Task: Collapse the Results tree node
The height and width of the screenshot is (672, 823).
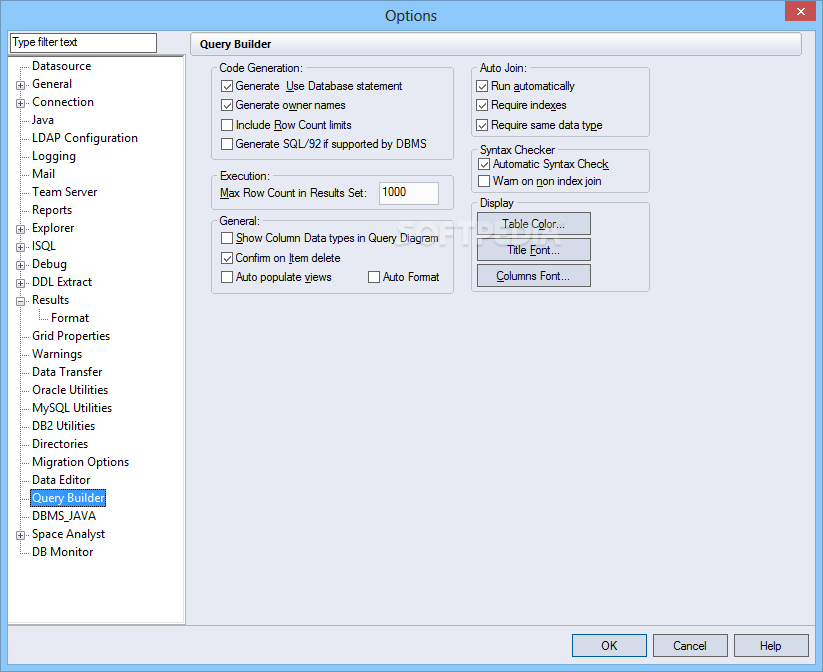Action: (x=20, y=301)
